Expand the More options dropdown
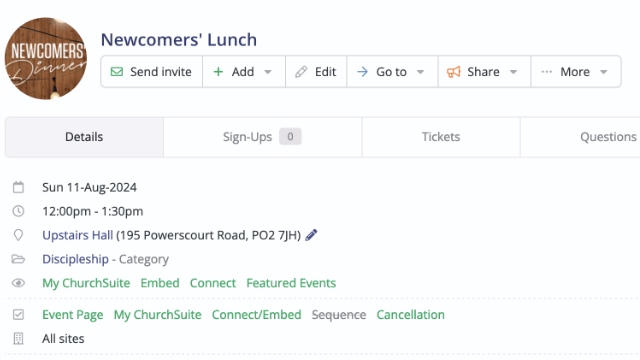This screenshot has height=360, width=640. click(x=576, y=72)
